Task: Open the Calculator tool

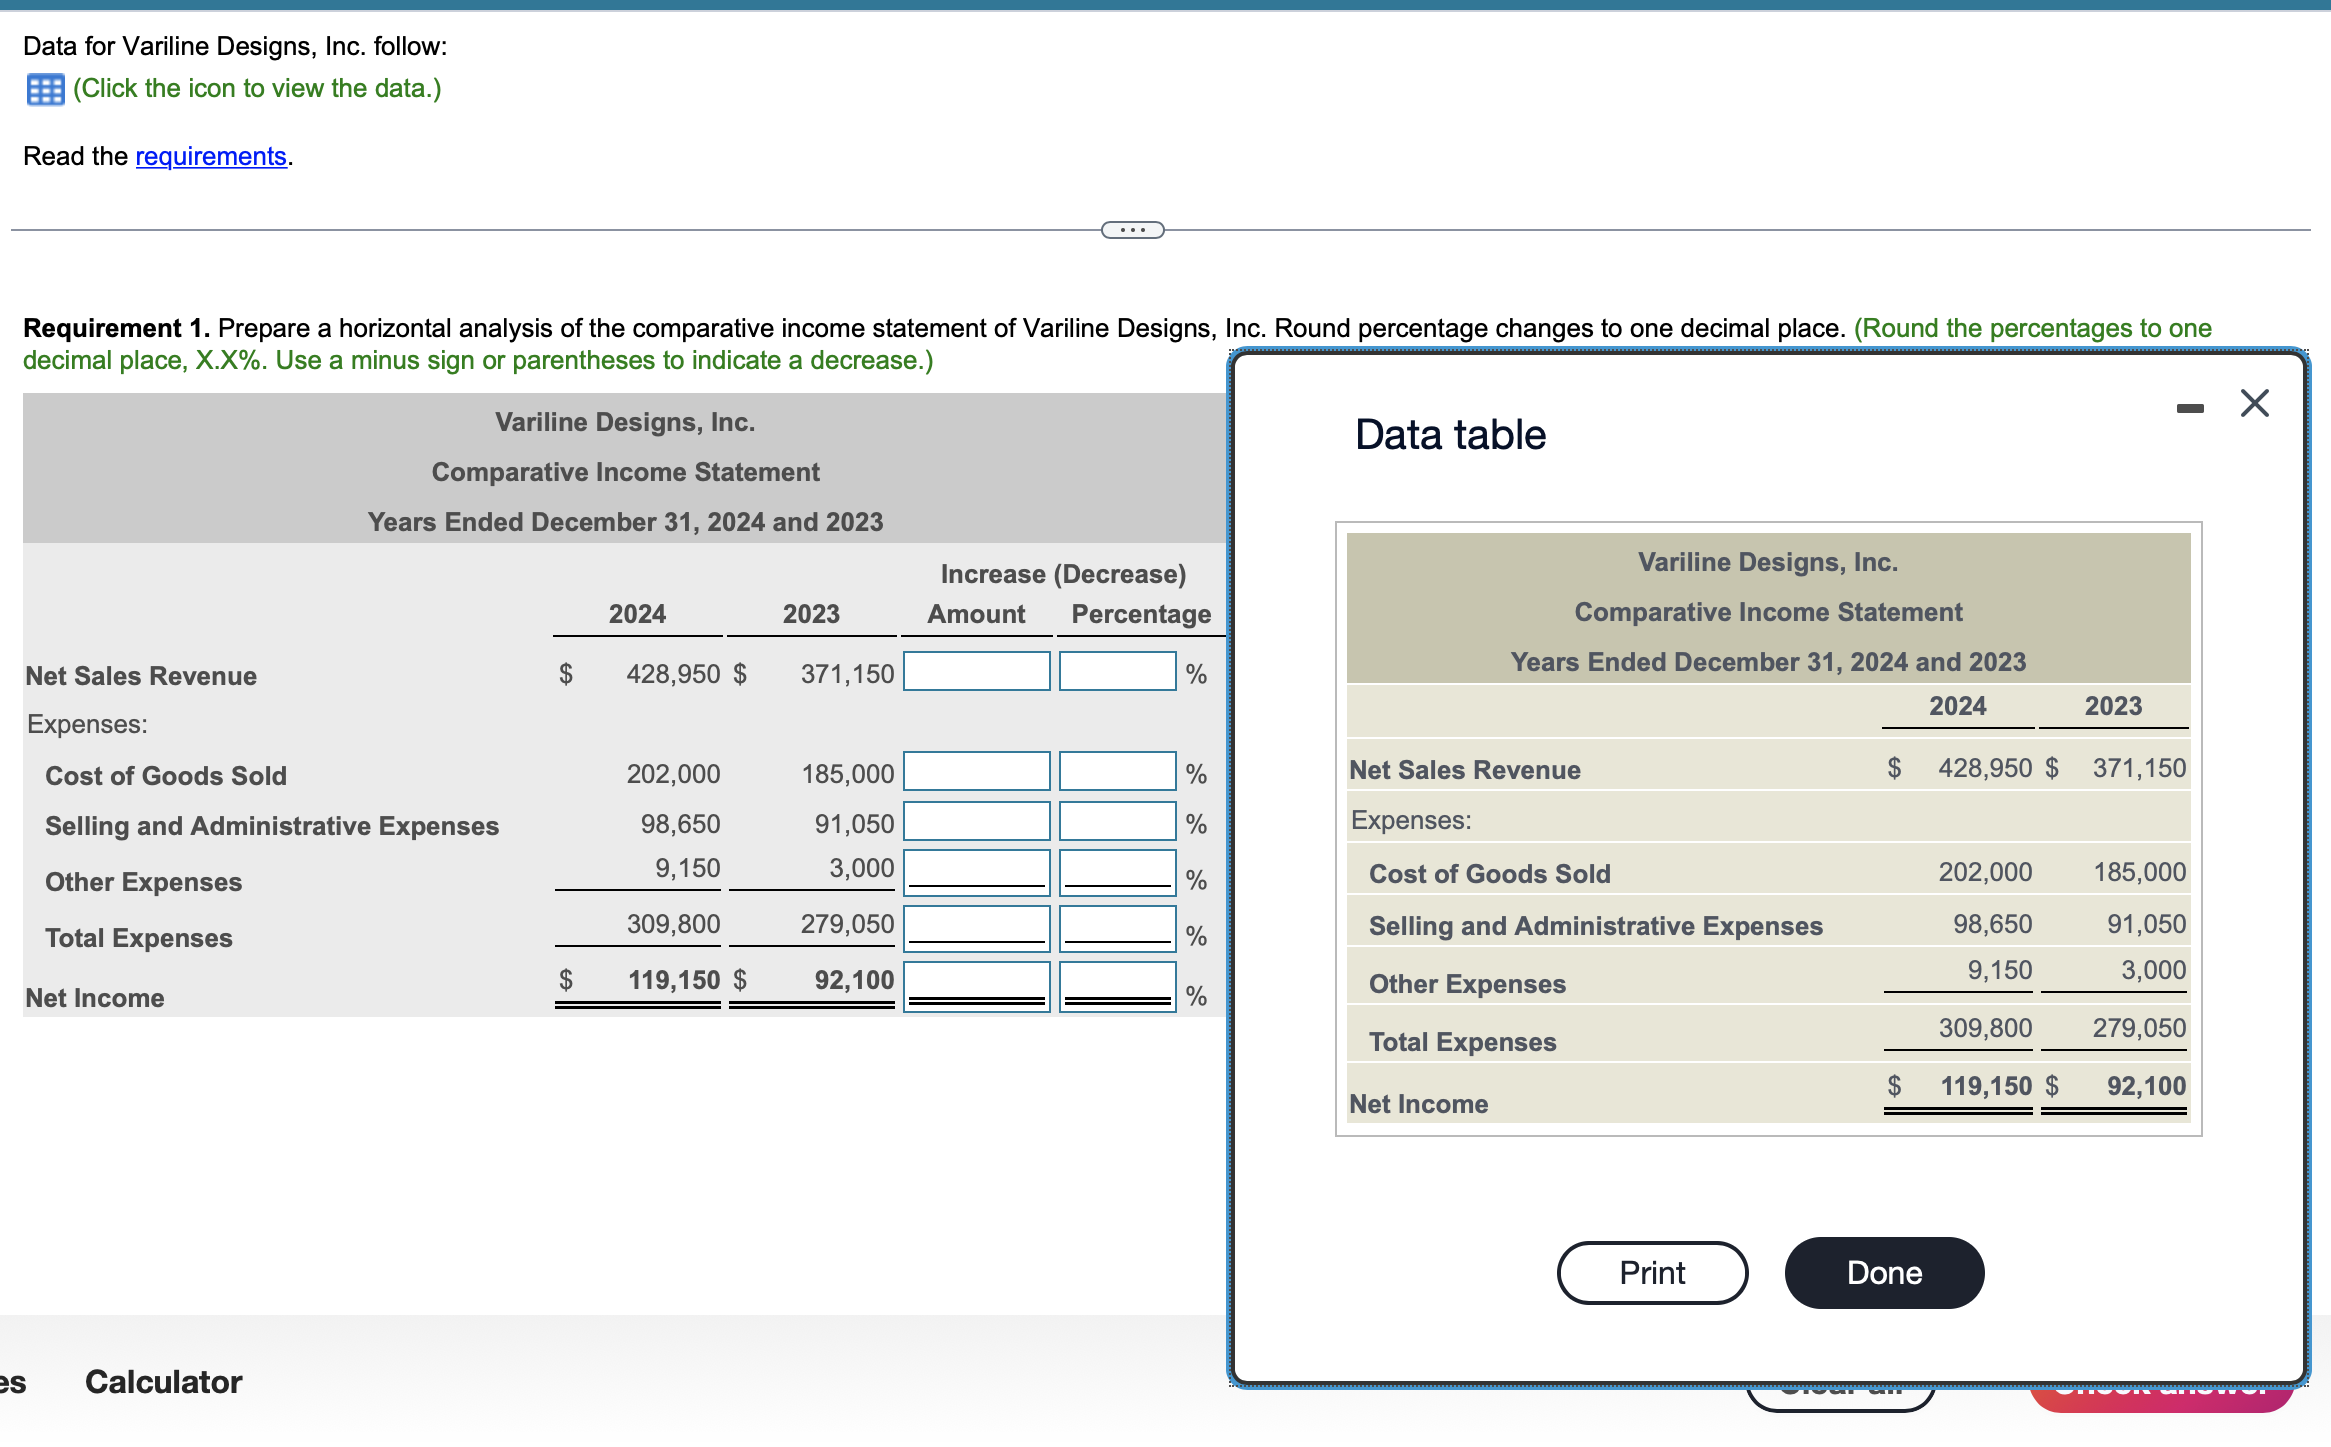Action: [x=164, y=1382]
